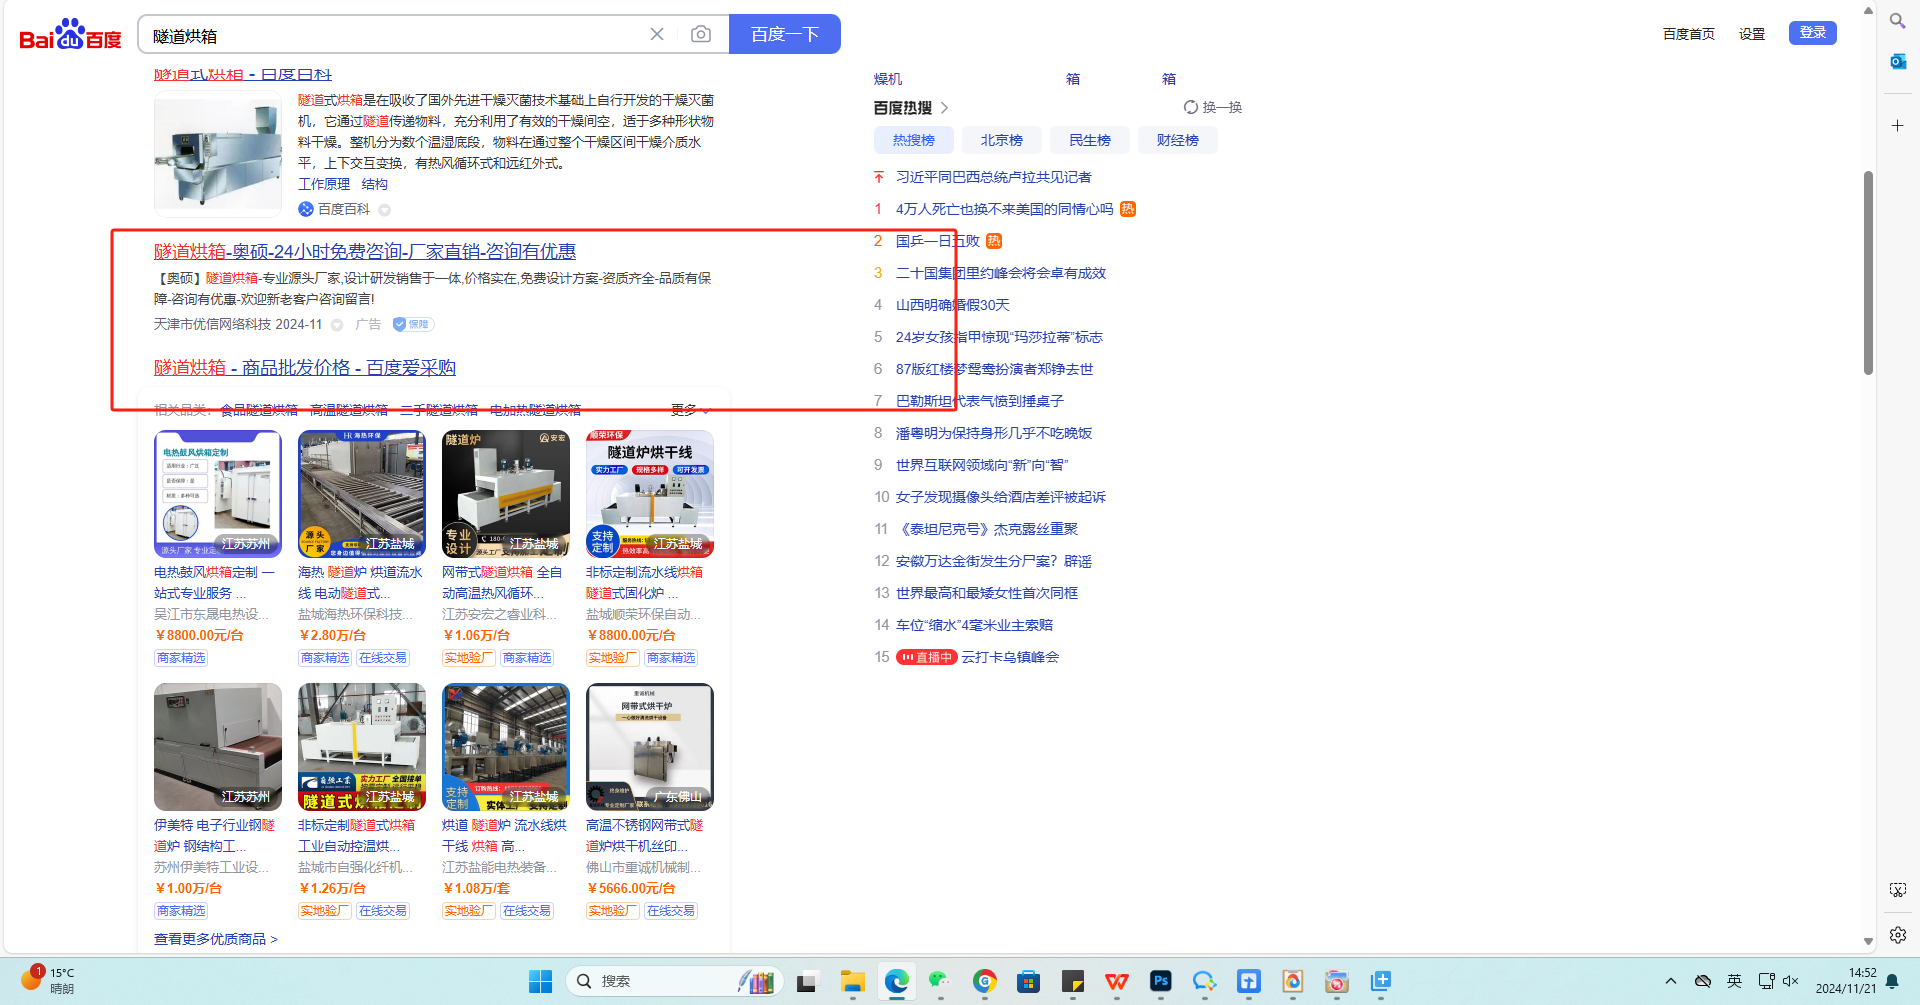Focus the search input containing 隧道烘箱
The height and width of the screenshot is (1005, 1920).
point(395,35)
